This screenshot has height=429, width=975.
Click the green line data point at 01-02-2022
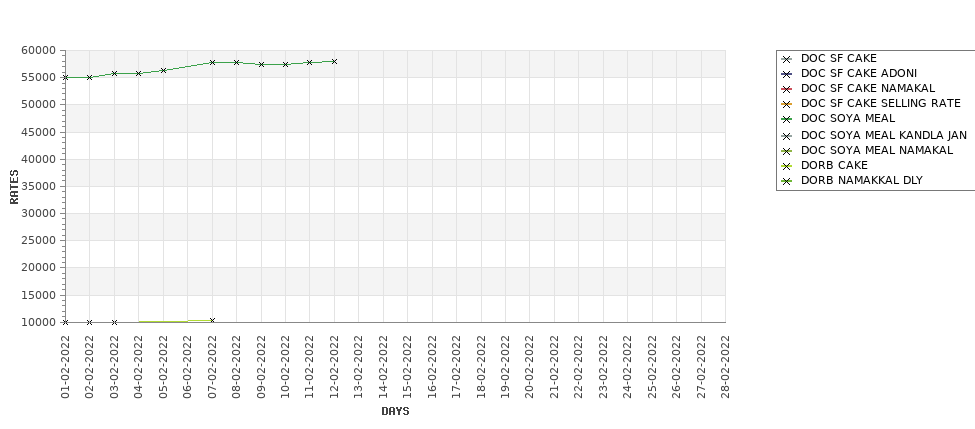click(x=65, y=78)
